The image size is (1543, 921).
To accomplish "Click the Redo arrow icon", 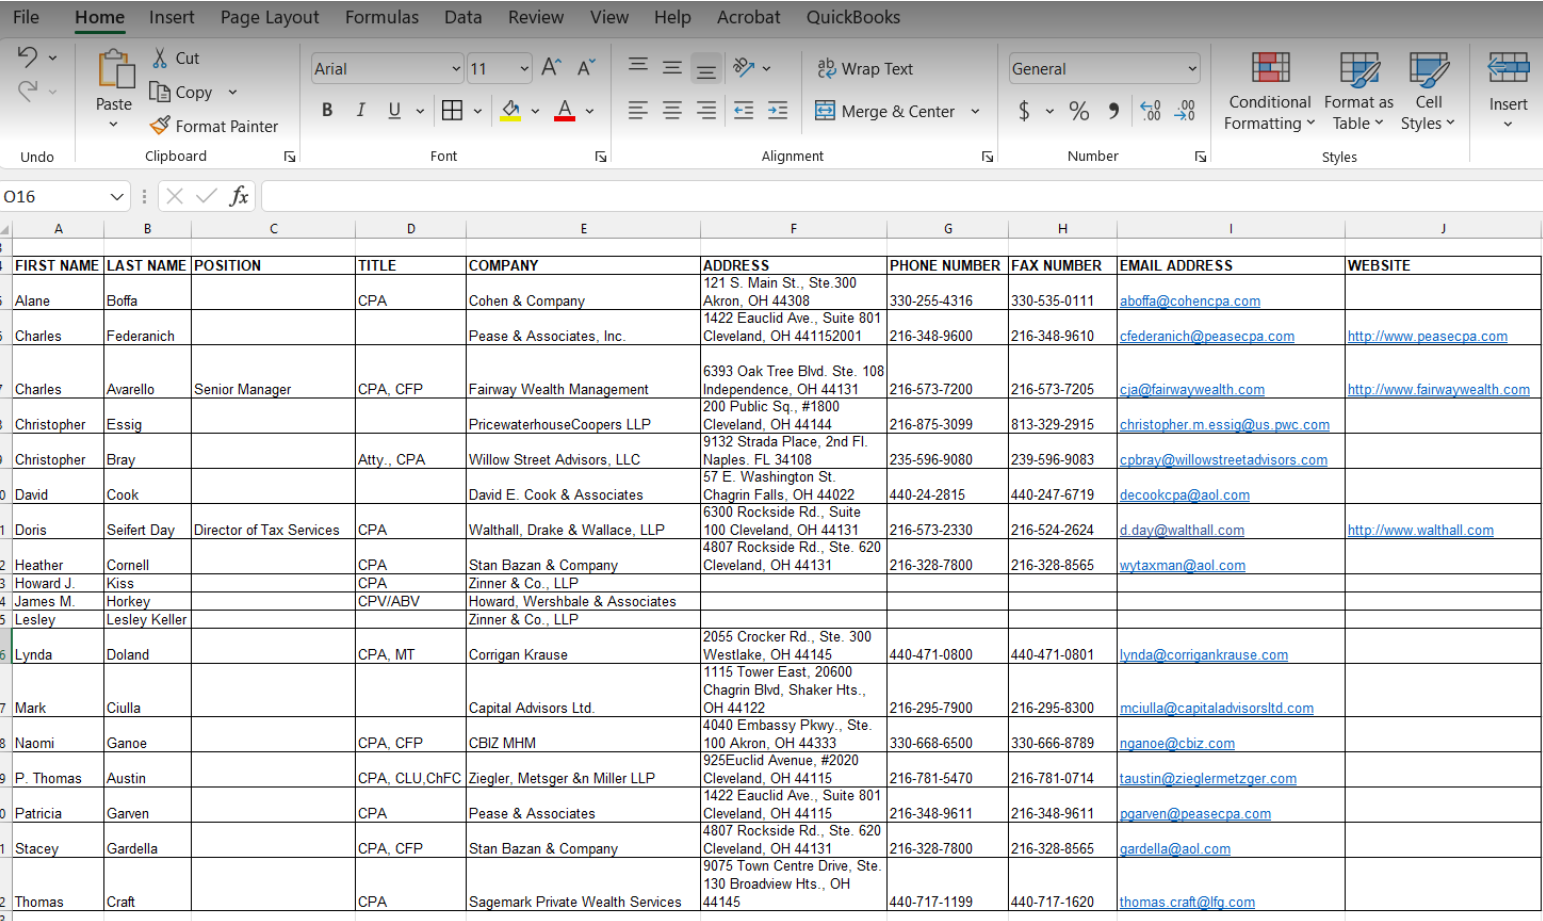I will (27, 91).
